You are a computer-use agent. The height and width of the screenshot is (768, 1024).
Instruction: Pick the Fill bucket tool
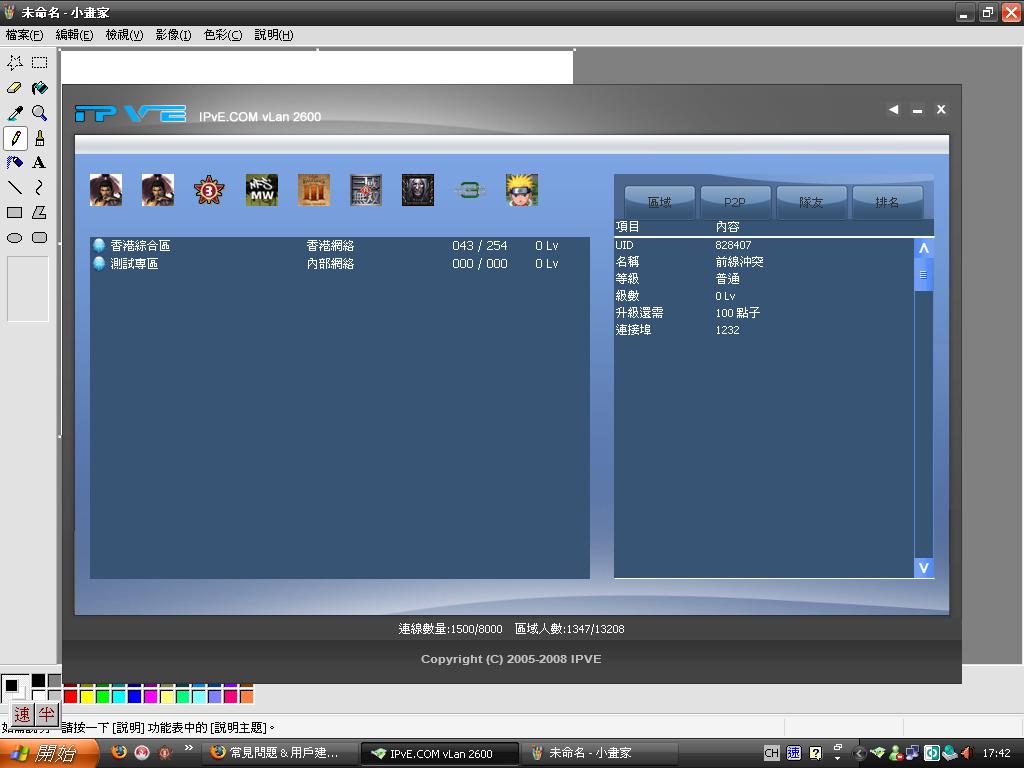[39, 88]
